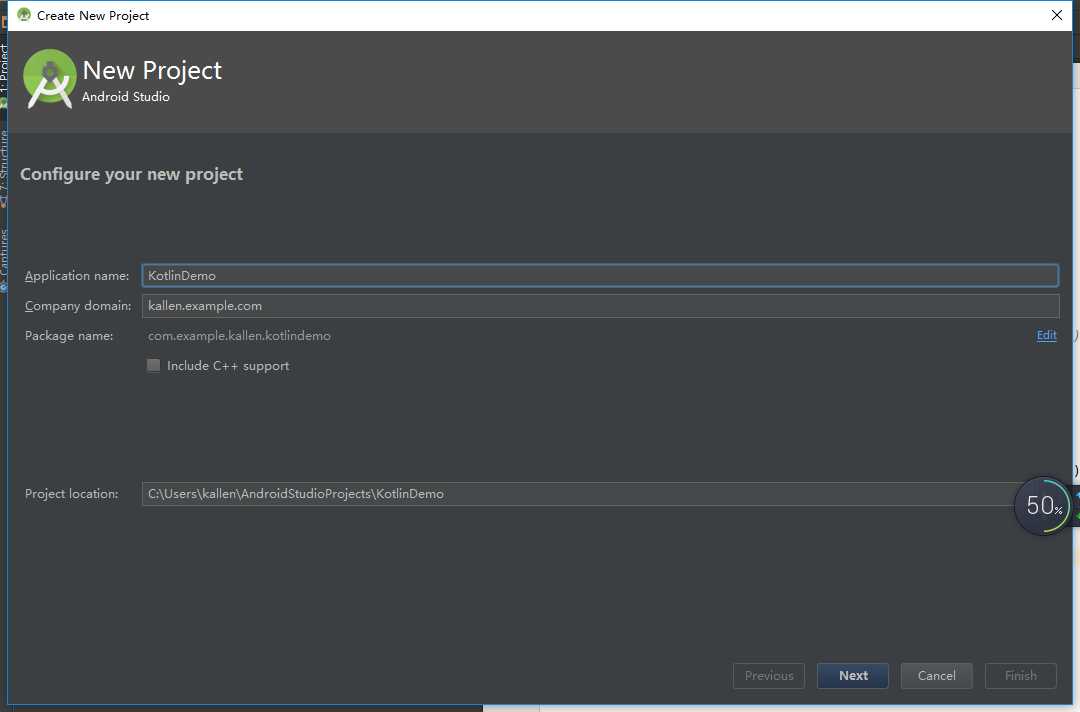
Task: Click the 'Package name:' label
Action: pyautogui.click(x=69, y=336)
